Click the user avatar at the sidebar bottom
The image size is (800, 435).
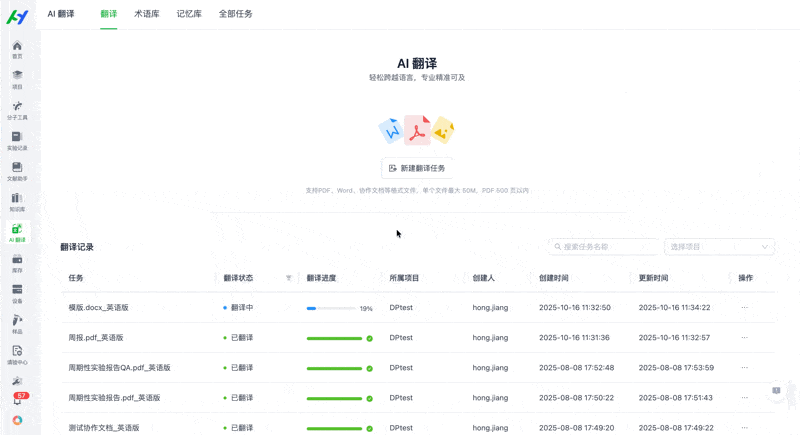tap(17, 420)
